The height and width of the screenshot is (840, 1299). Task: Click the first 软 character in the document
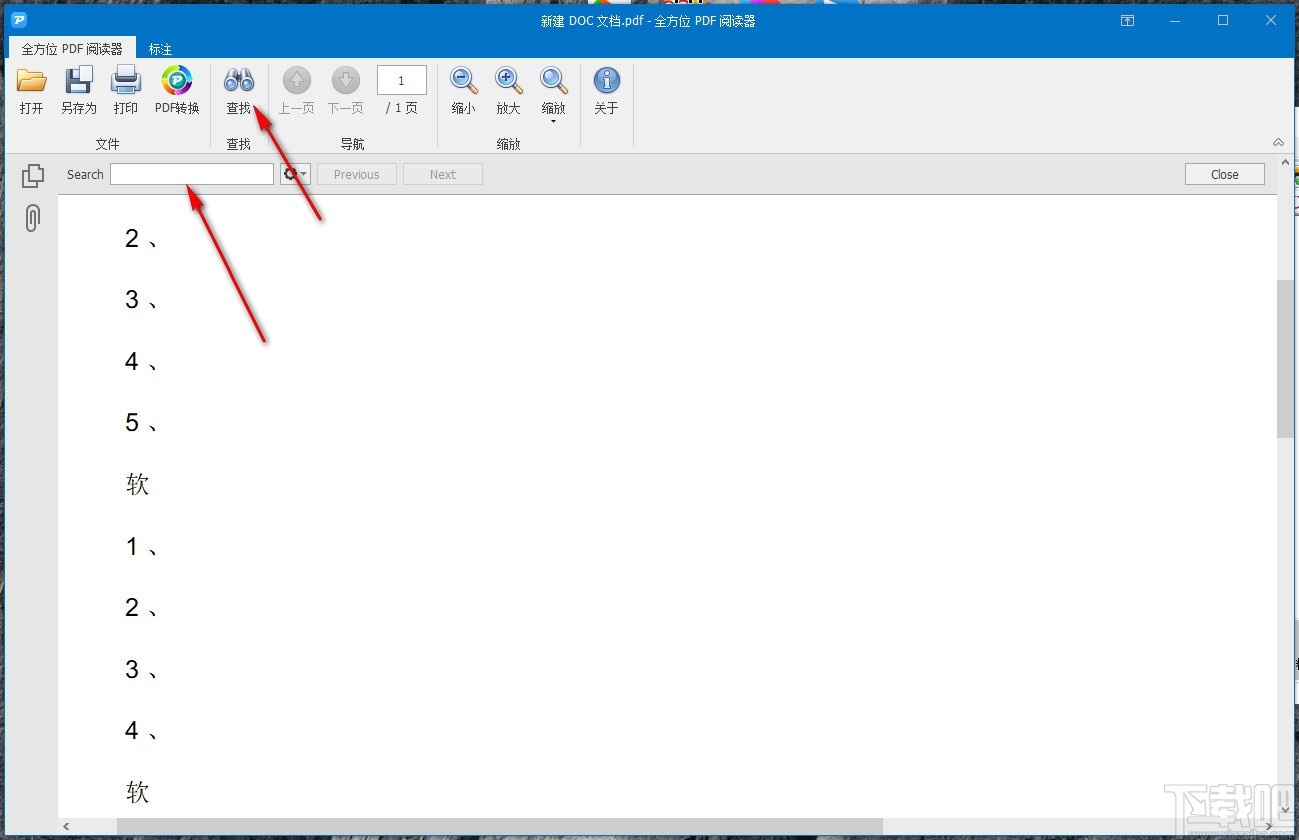[138, 484]
